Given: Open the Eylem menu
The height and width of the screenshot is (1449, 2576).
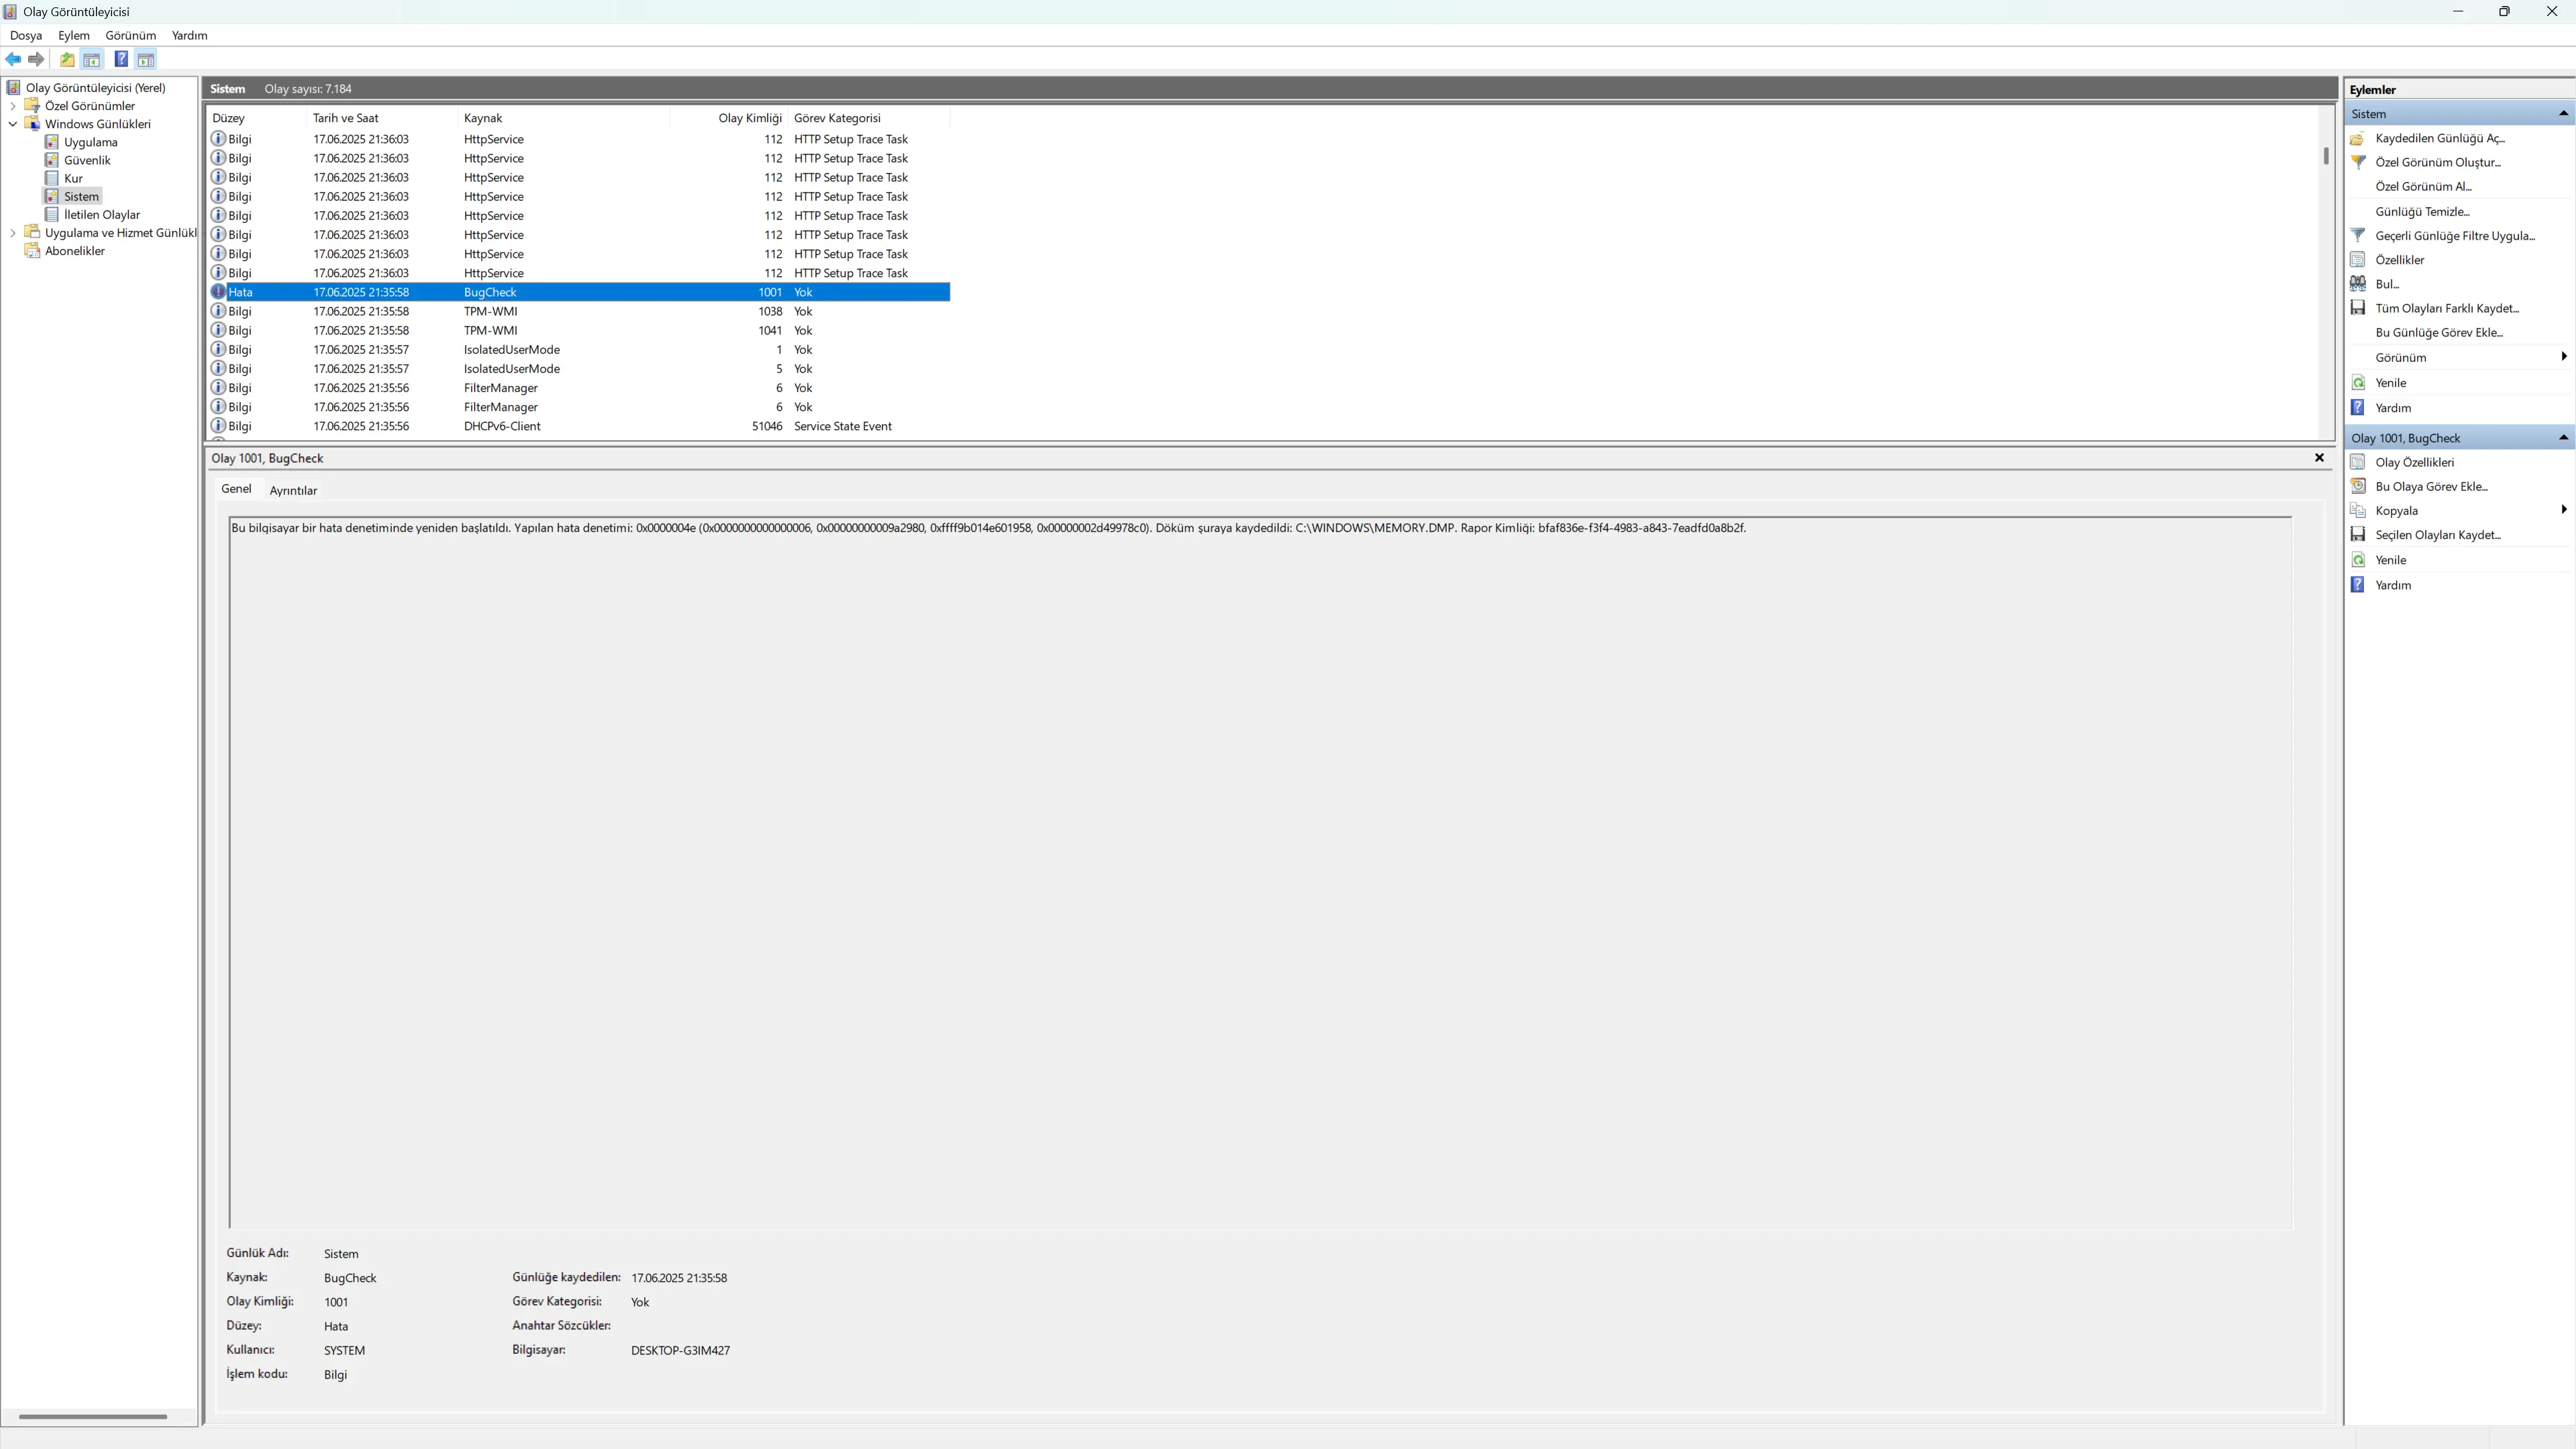Looking at the screenshot, I should pyautogui.click(x=73, y=35).
